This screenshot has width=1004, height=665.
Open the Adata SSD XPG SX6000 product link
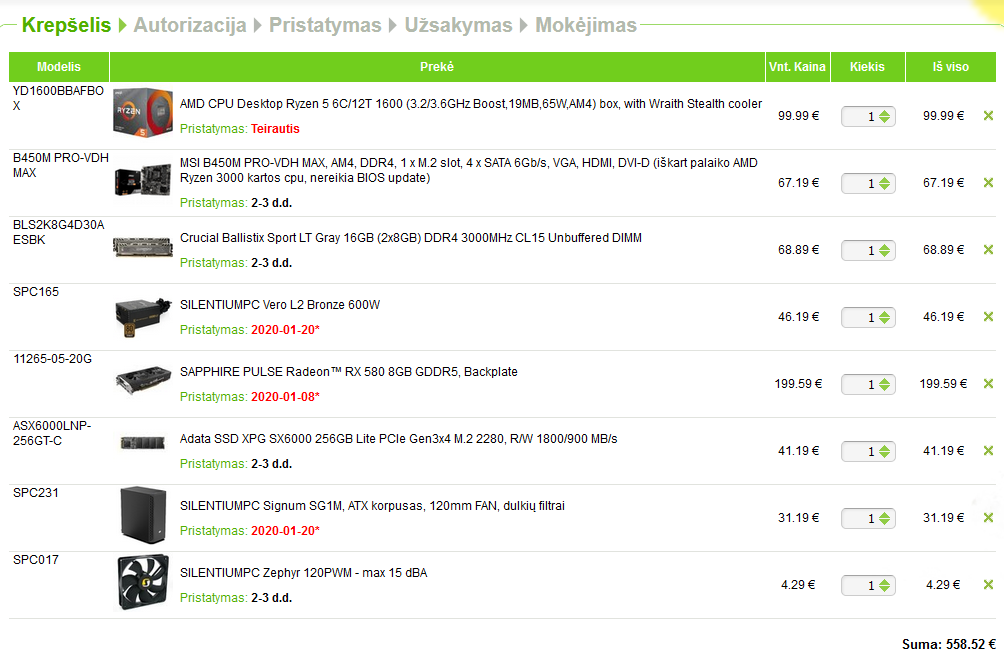pos(398,438)
